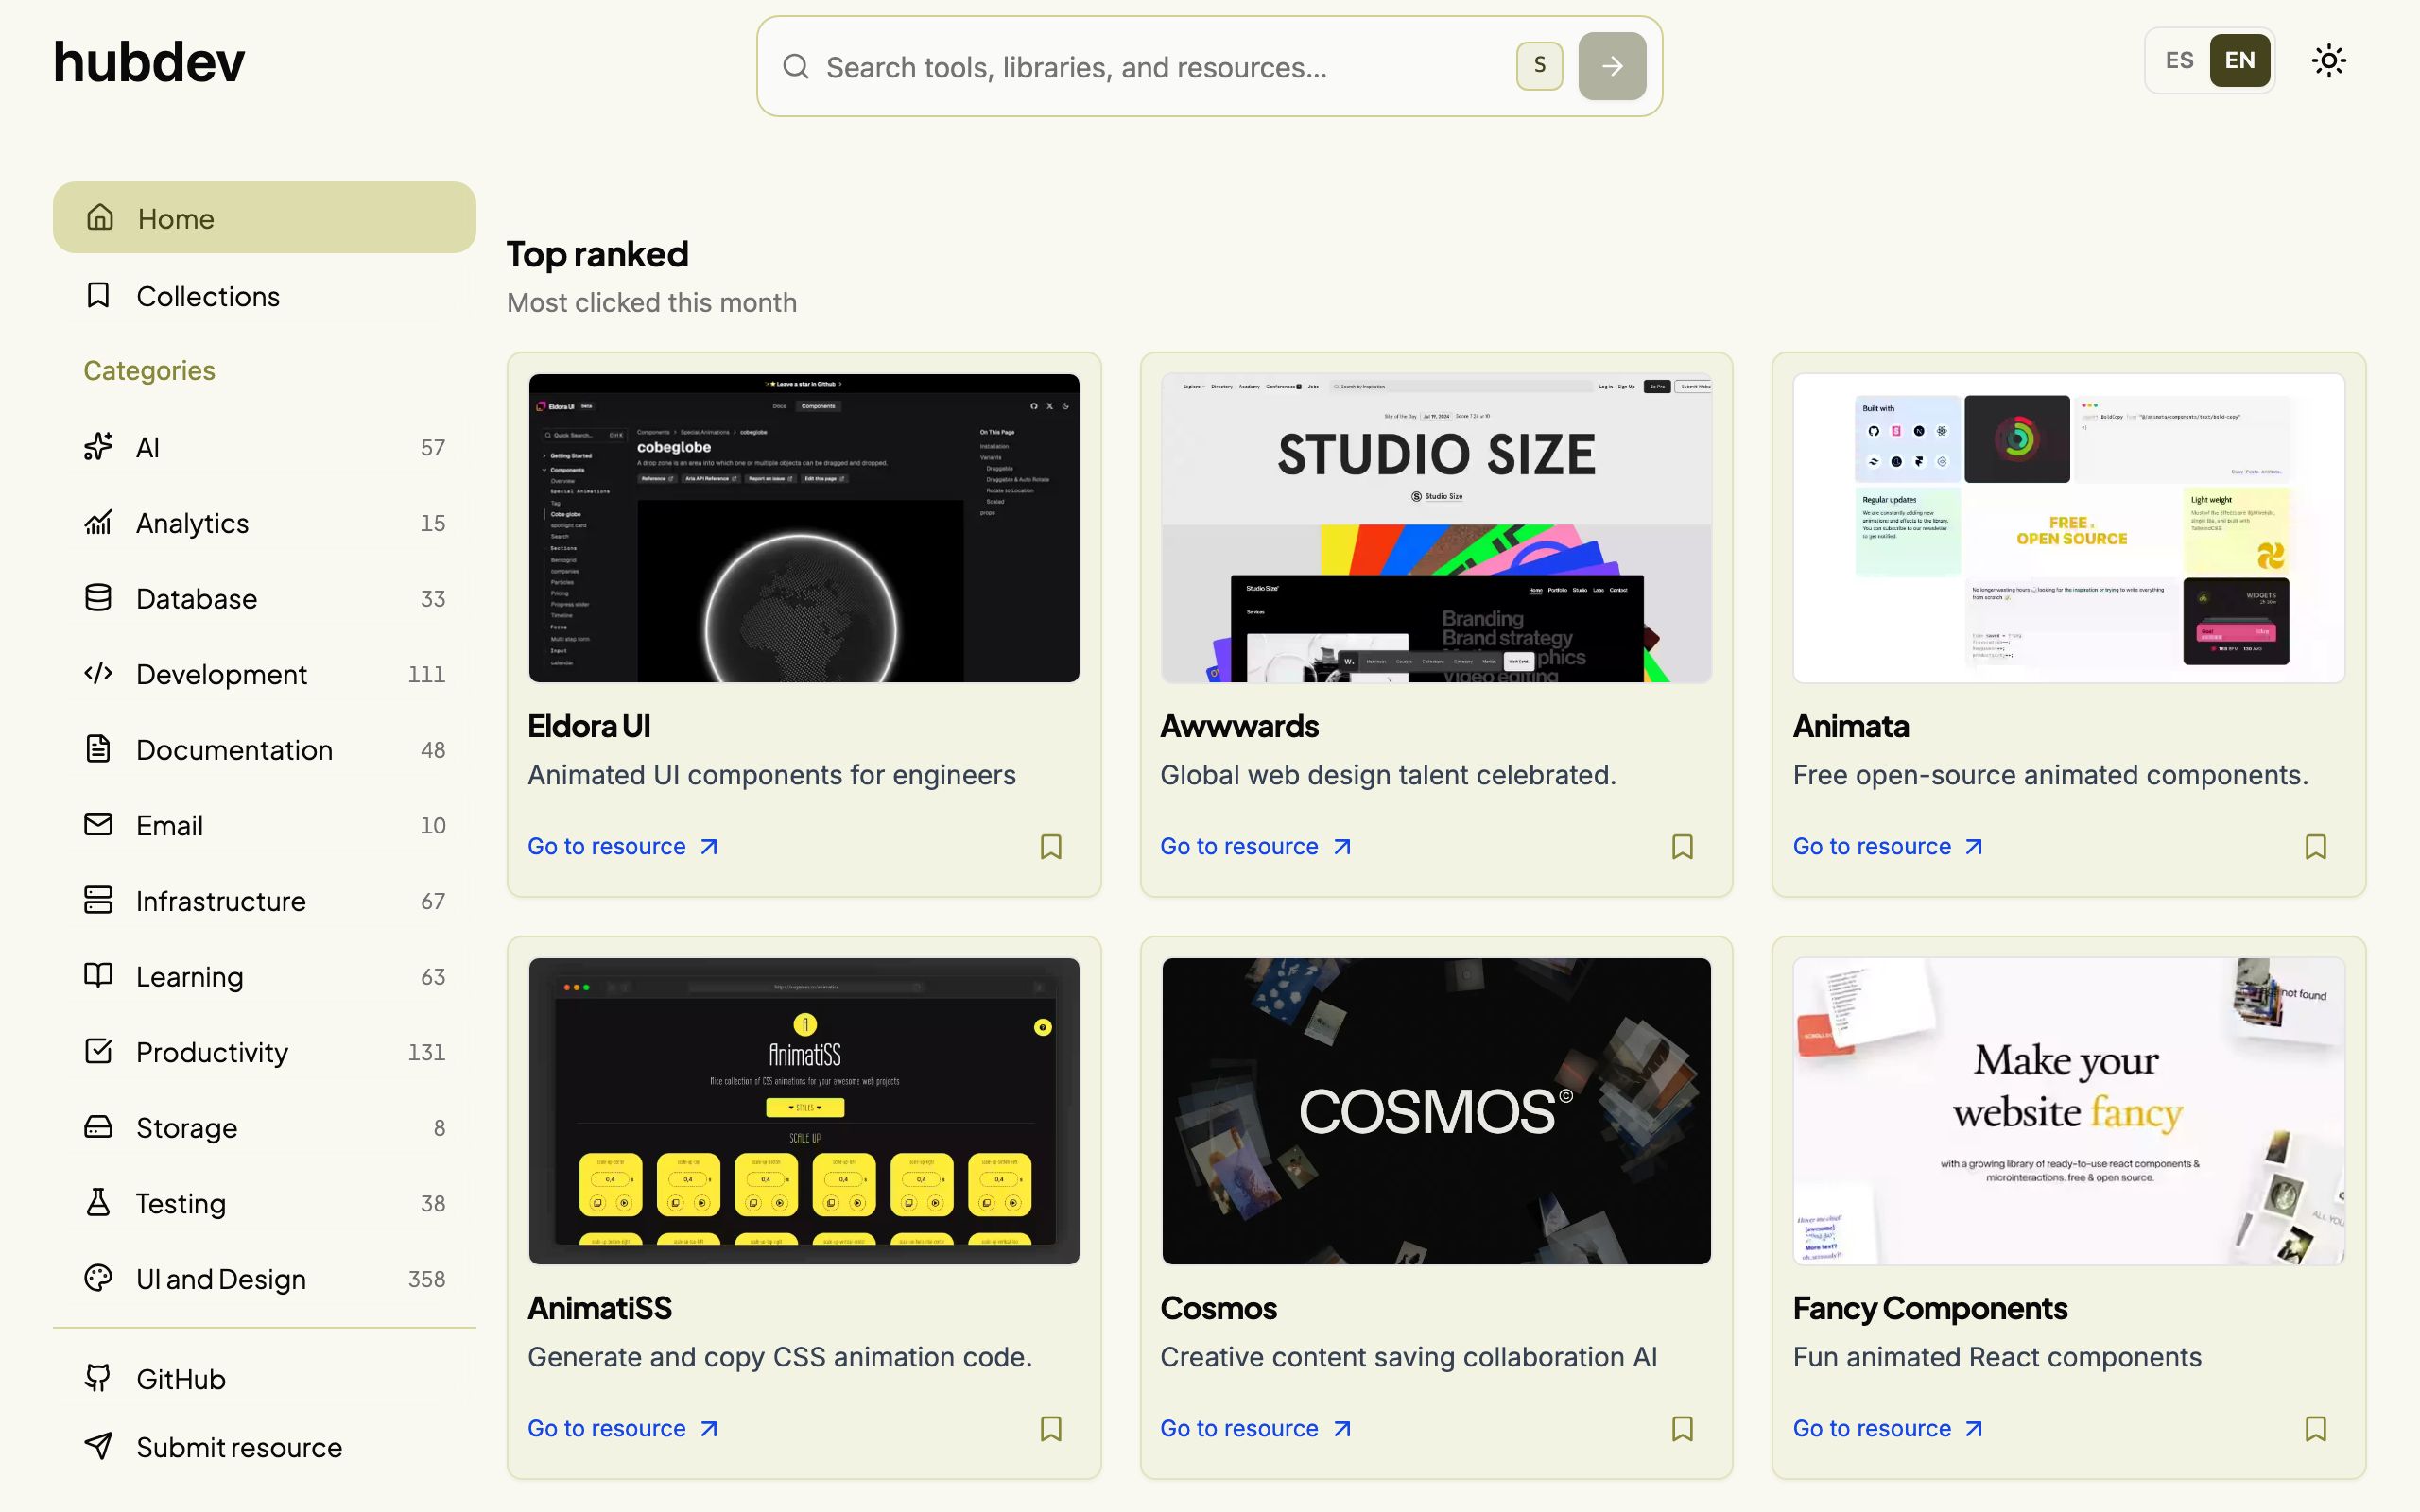The height and width of the screenshot is (1512, 2420).
Task: Bookmark the Cosmos resource
Action: click(1682, 1429)
